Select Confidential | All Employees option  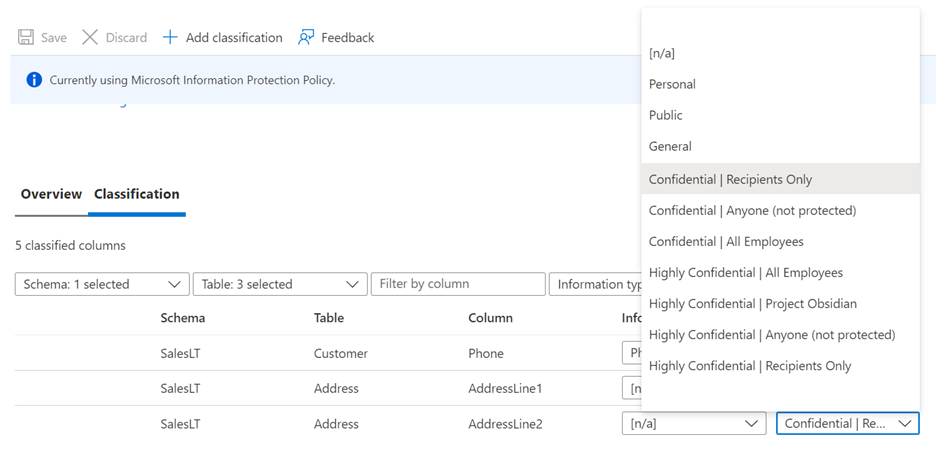(x=726, y=241)
